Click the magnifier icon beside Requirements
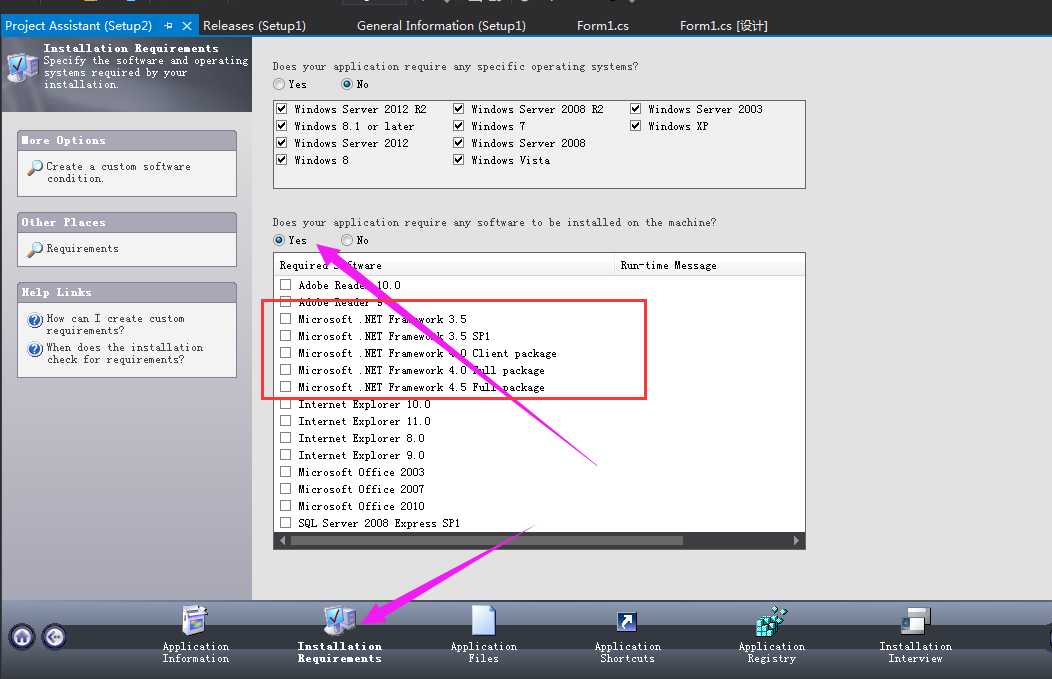Screen dimensions: 1052x679 click(35, 249)
